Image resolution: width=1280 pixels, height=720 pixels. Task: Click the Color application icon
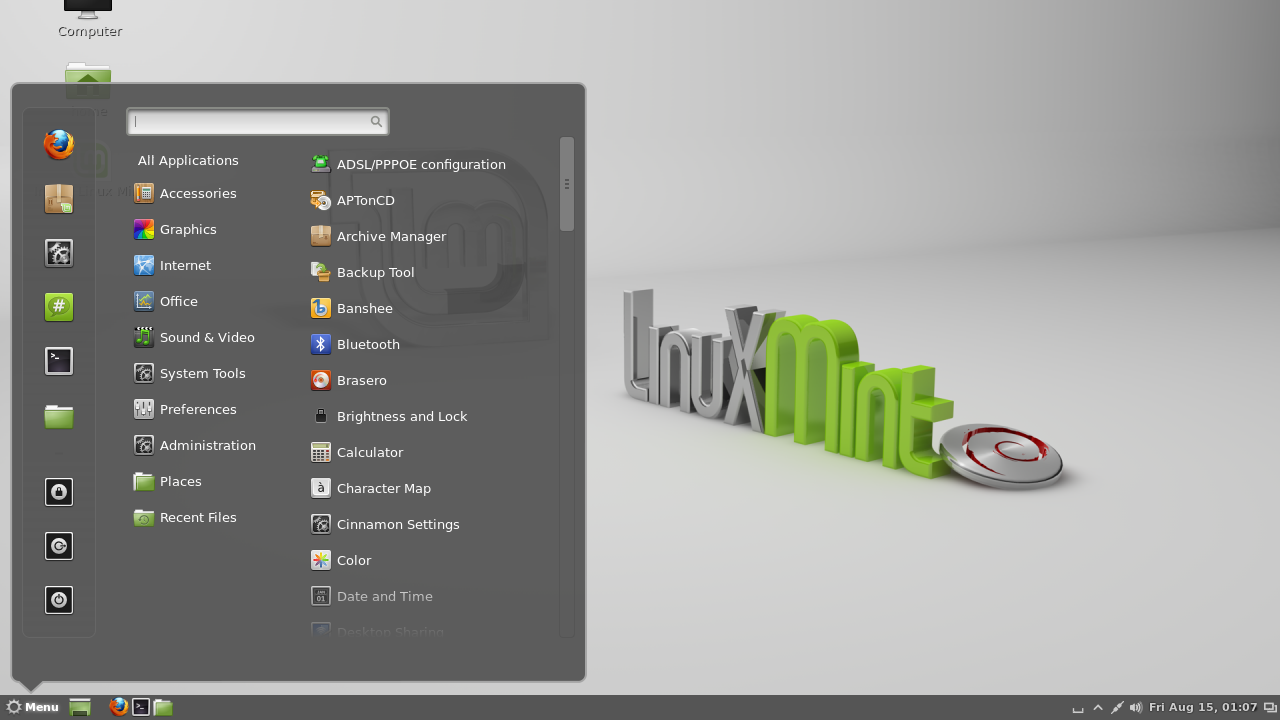tap(321, 560)
